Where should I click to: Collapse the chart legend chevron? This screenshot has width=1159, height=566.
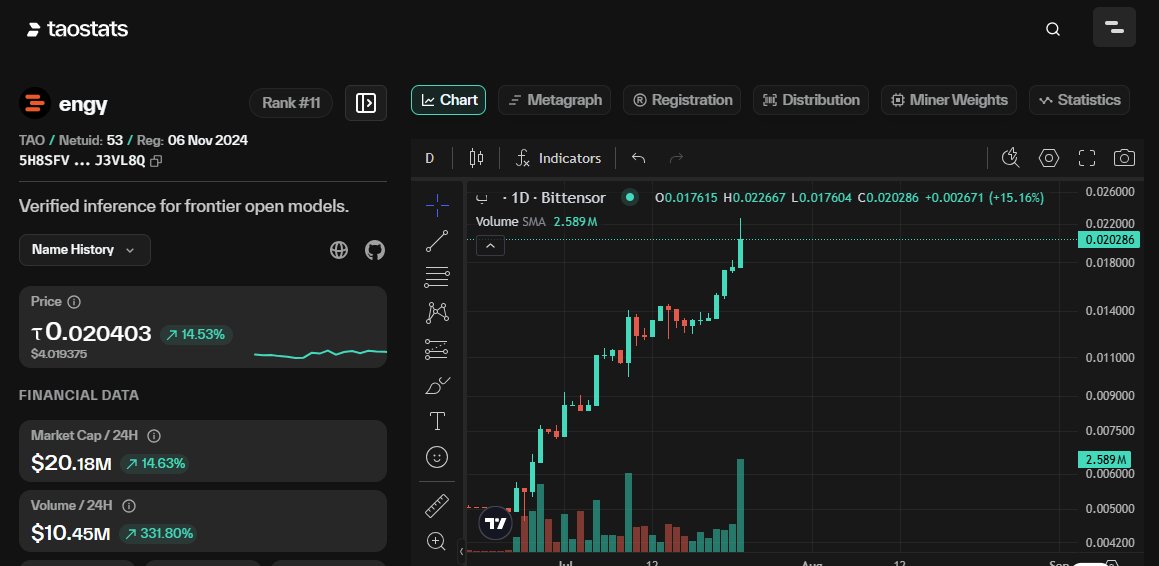[x=490, y=246]
